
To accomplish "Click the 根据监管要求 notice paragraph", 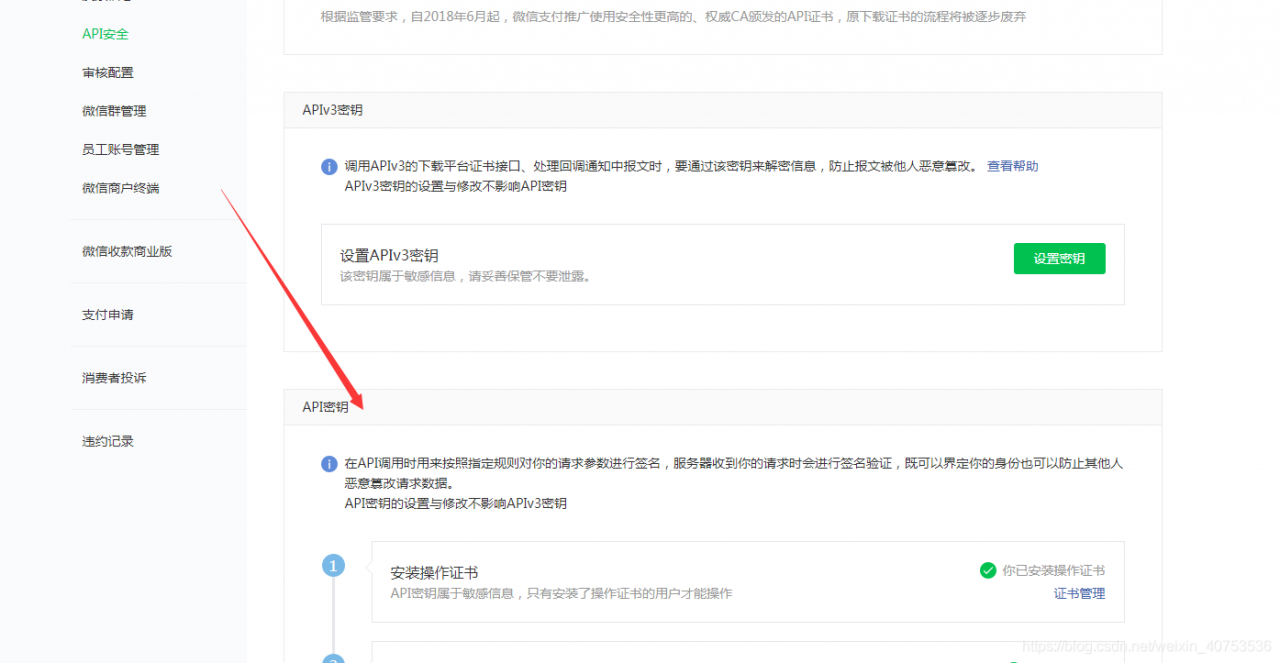I will click(673, 17).
